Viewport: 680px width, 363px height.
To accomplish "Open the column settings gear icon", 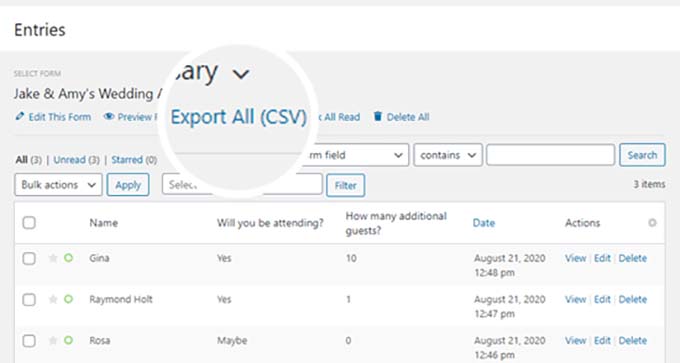I will pyautogui.click(x=652, y=223).
